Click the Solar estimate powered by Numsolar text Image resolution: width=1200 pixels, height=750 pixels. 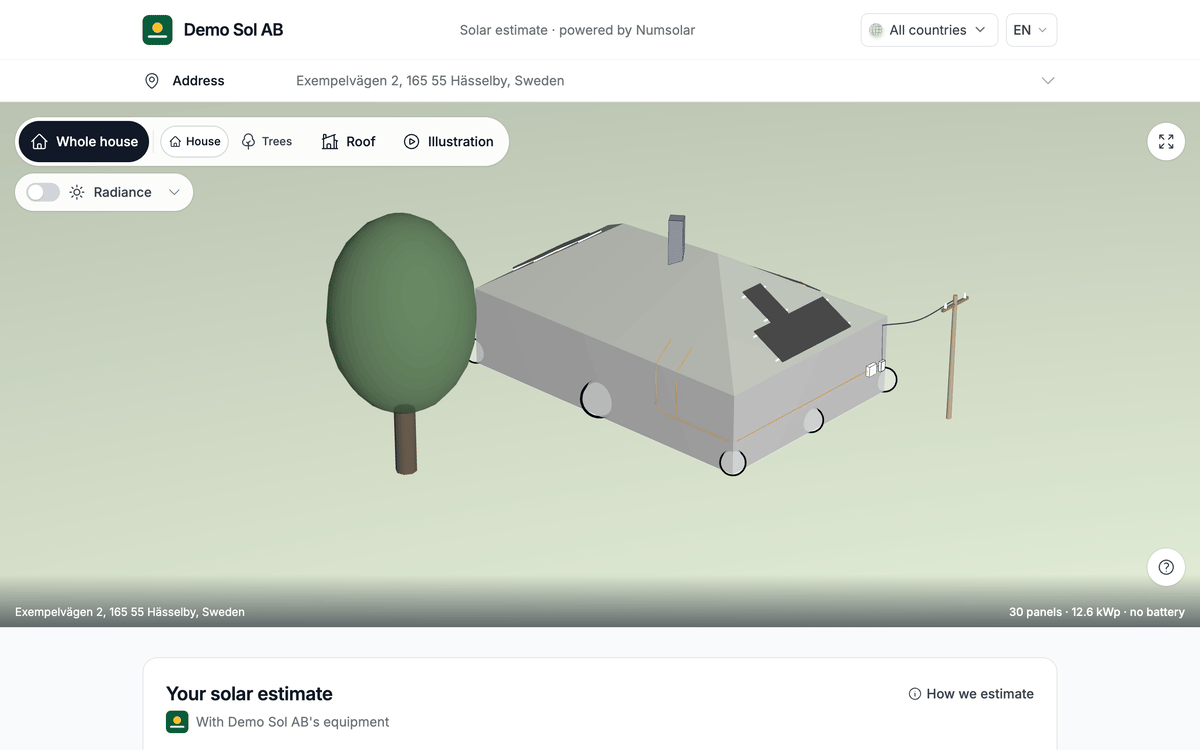[577, 30]
